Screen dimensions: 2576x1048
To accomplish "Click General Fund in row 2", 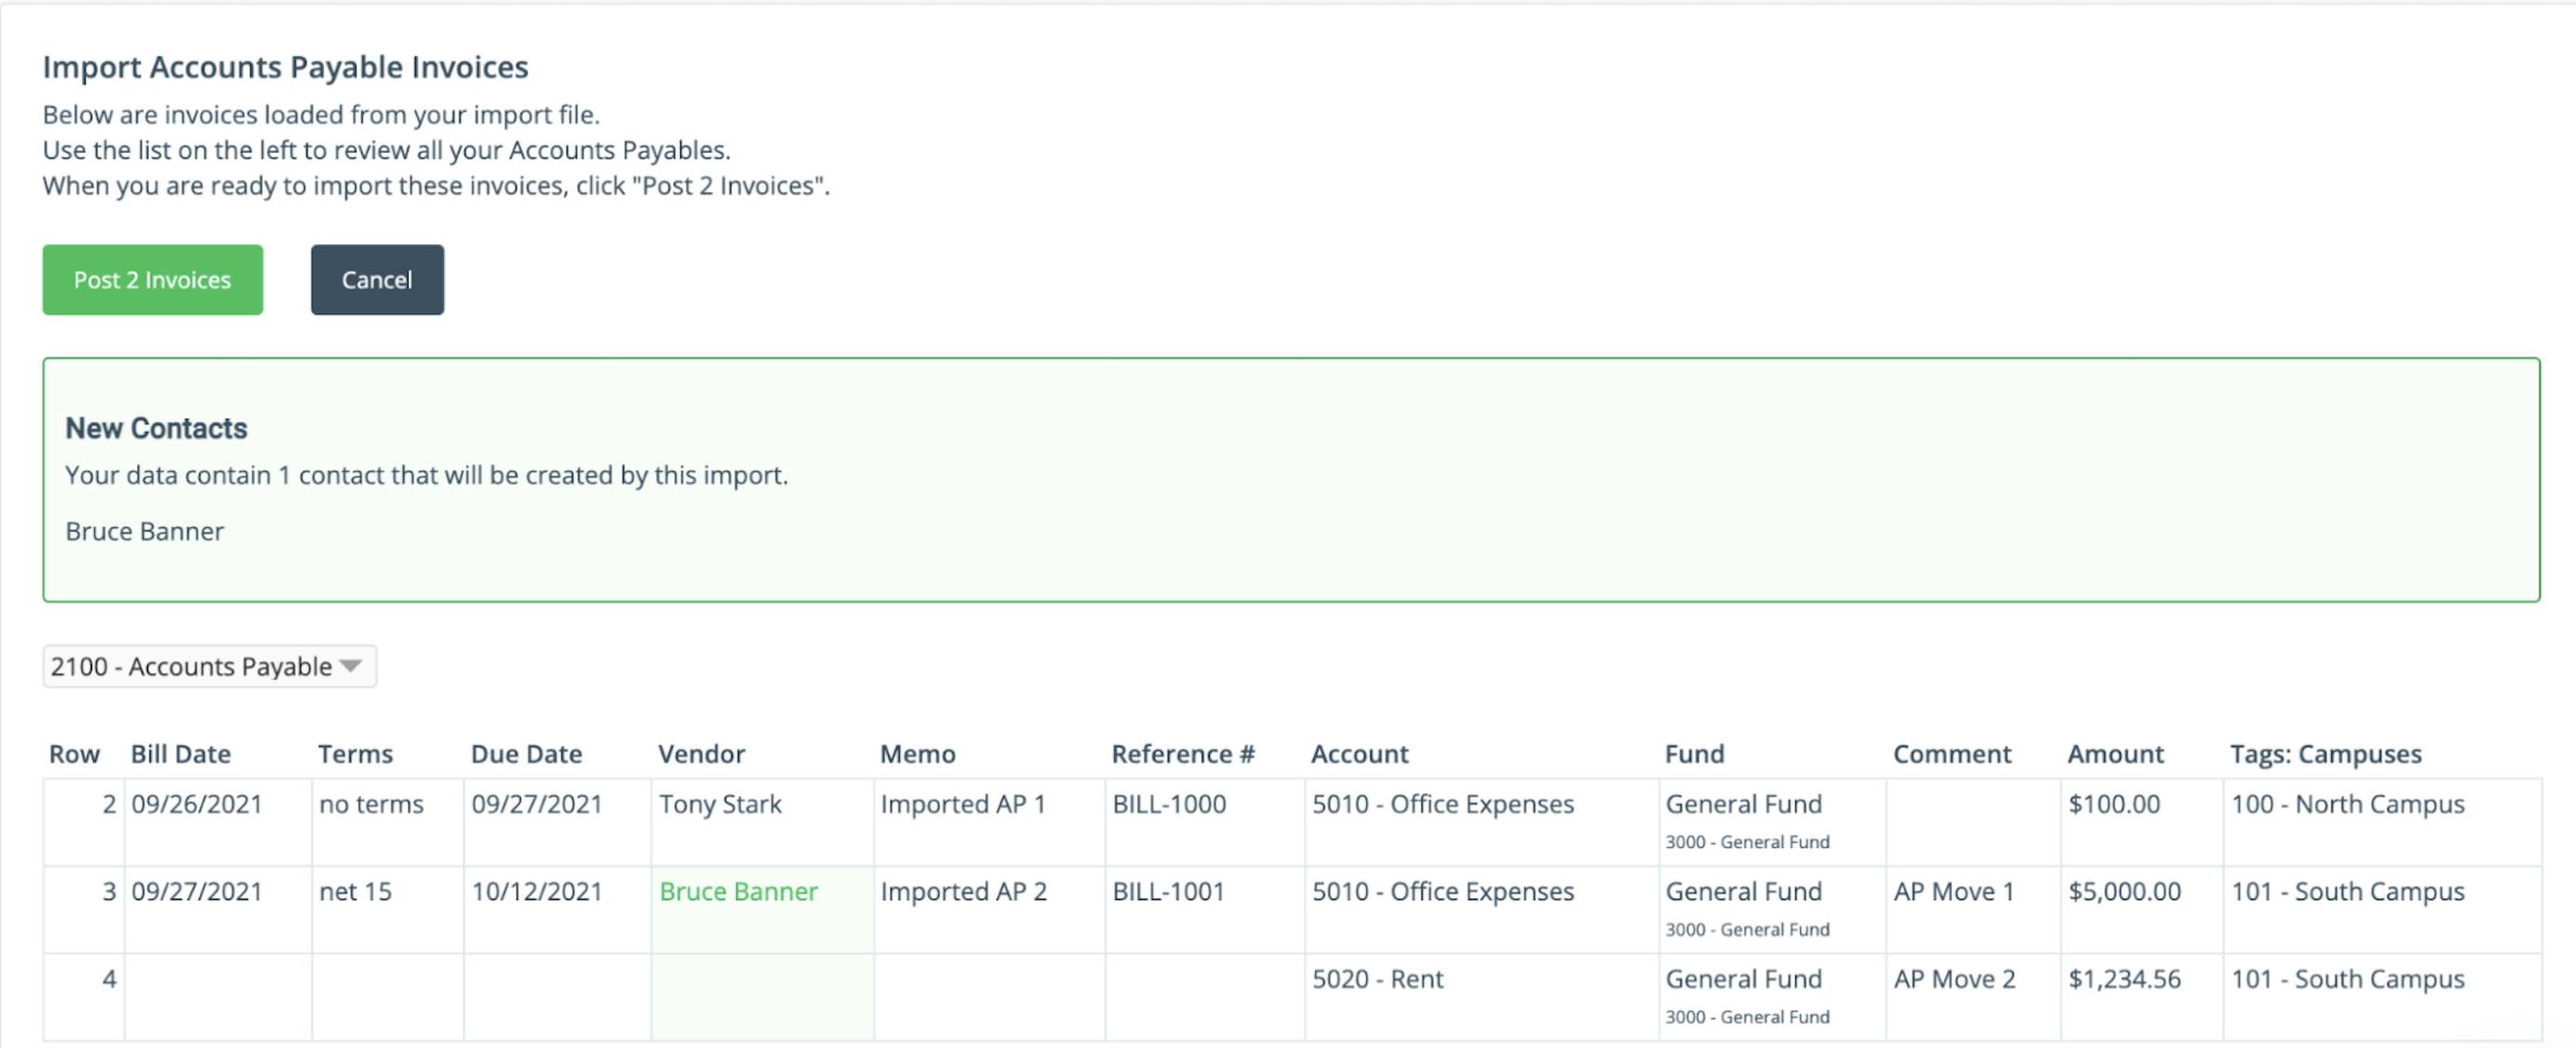I will point(1743,804).
